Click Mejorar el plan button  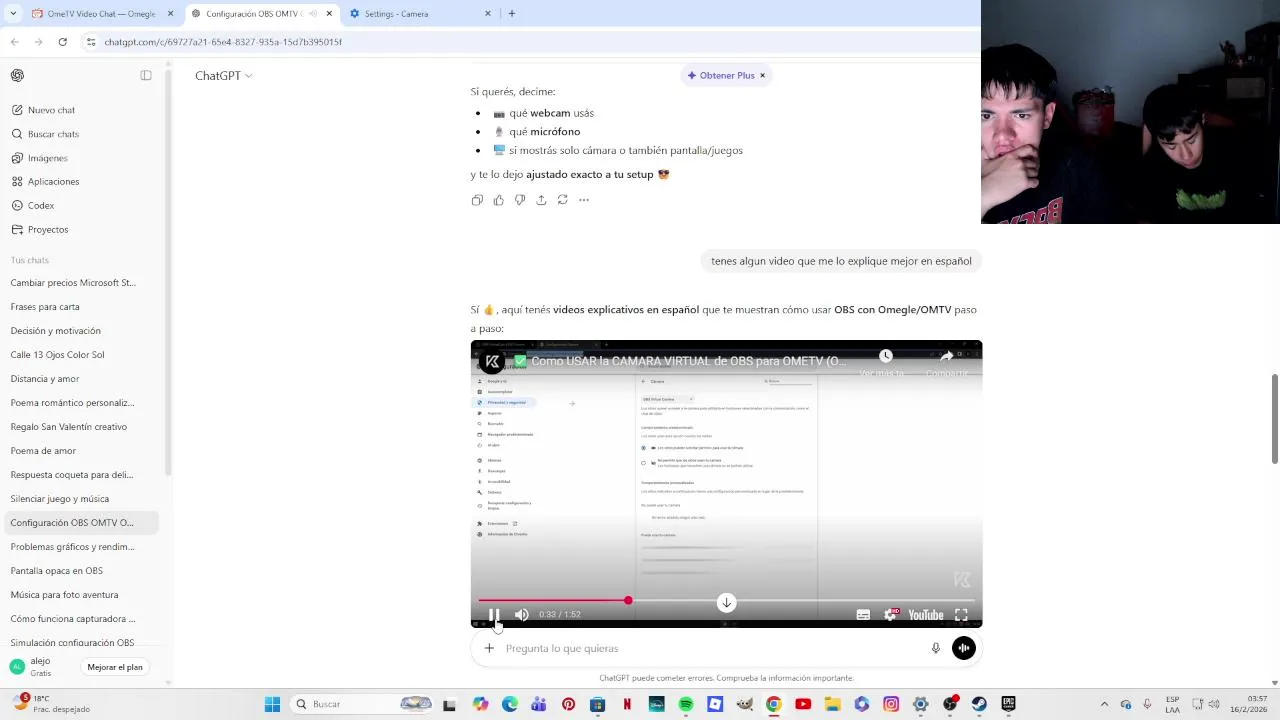click(115, 667)
